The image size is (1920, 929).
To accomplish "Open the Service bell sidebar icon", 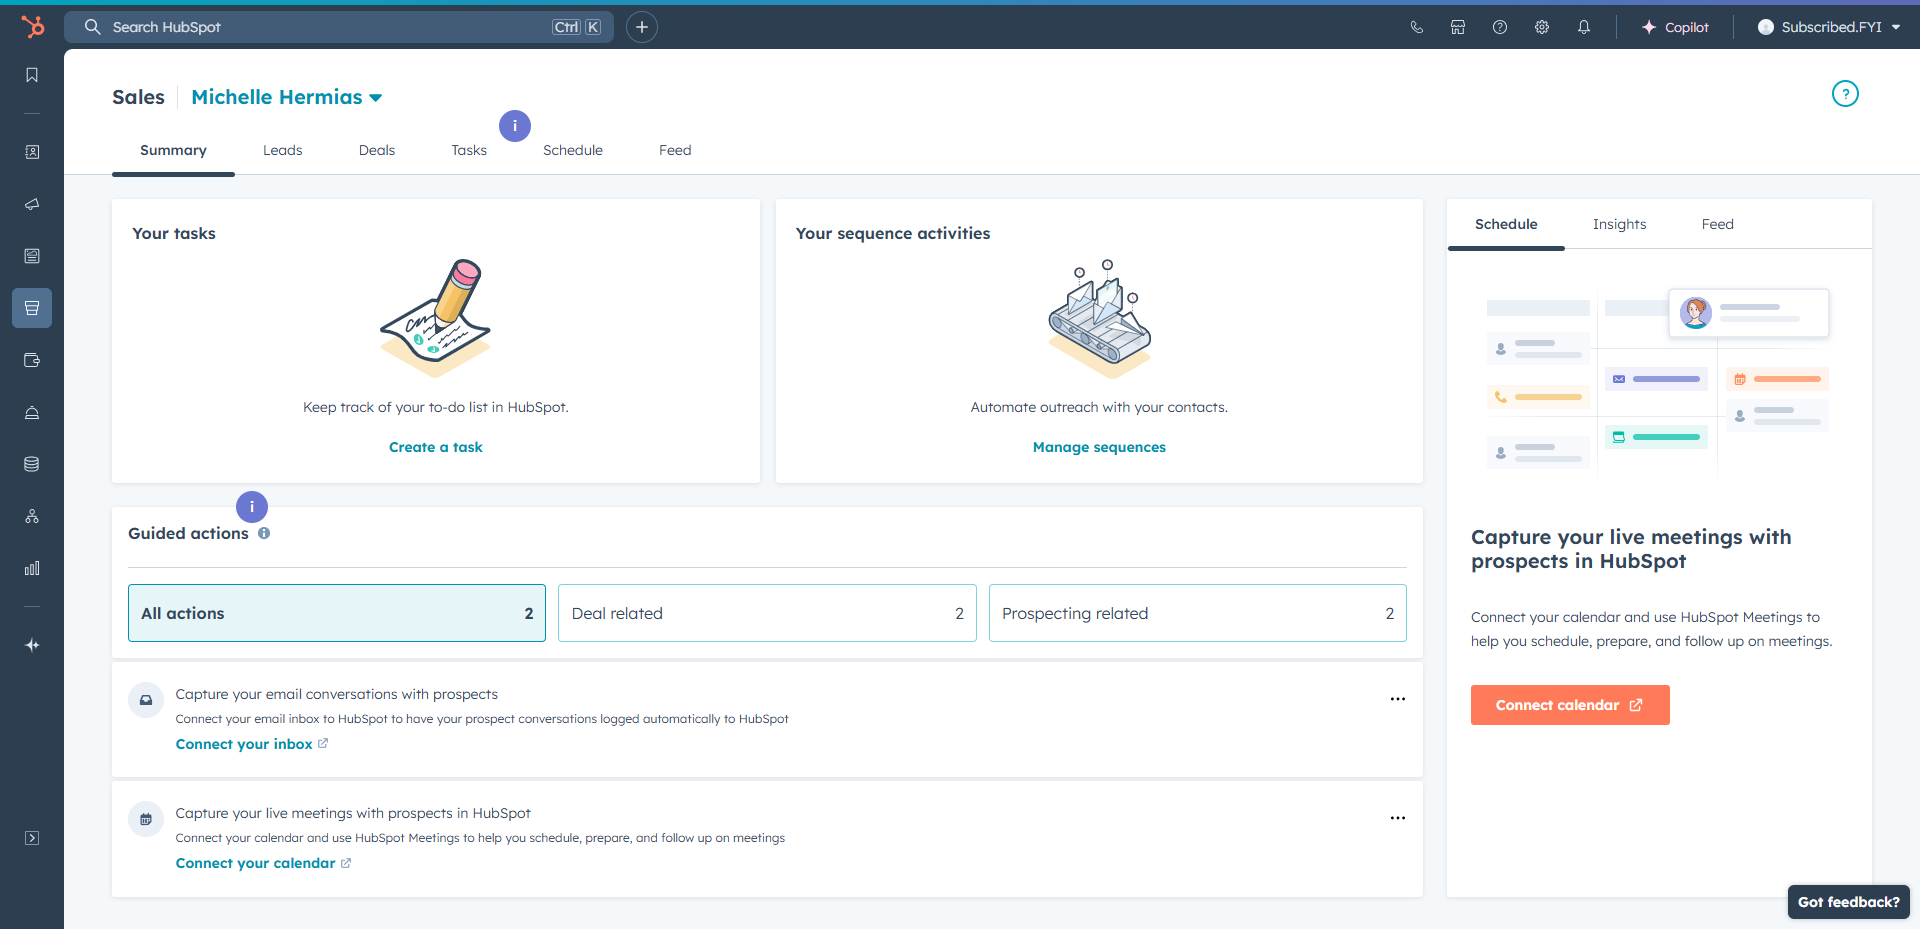I will click(32, 412).
